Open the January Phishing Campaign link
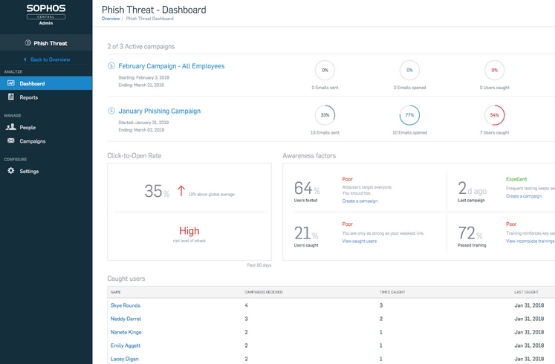 tap(160, 111)
